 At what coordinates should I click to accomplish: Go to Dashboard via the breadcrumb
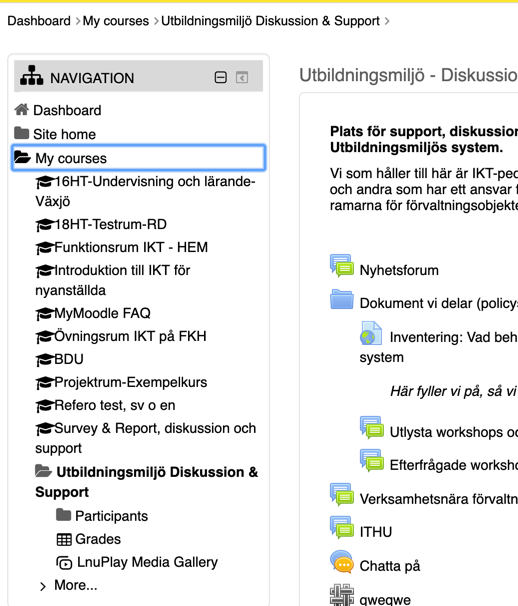[39, 20]
